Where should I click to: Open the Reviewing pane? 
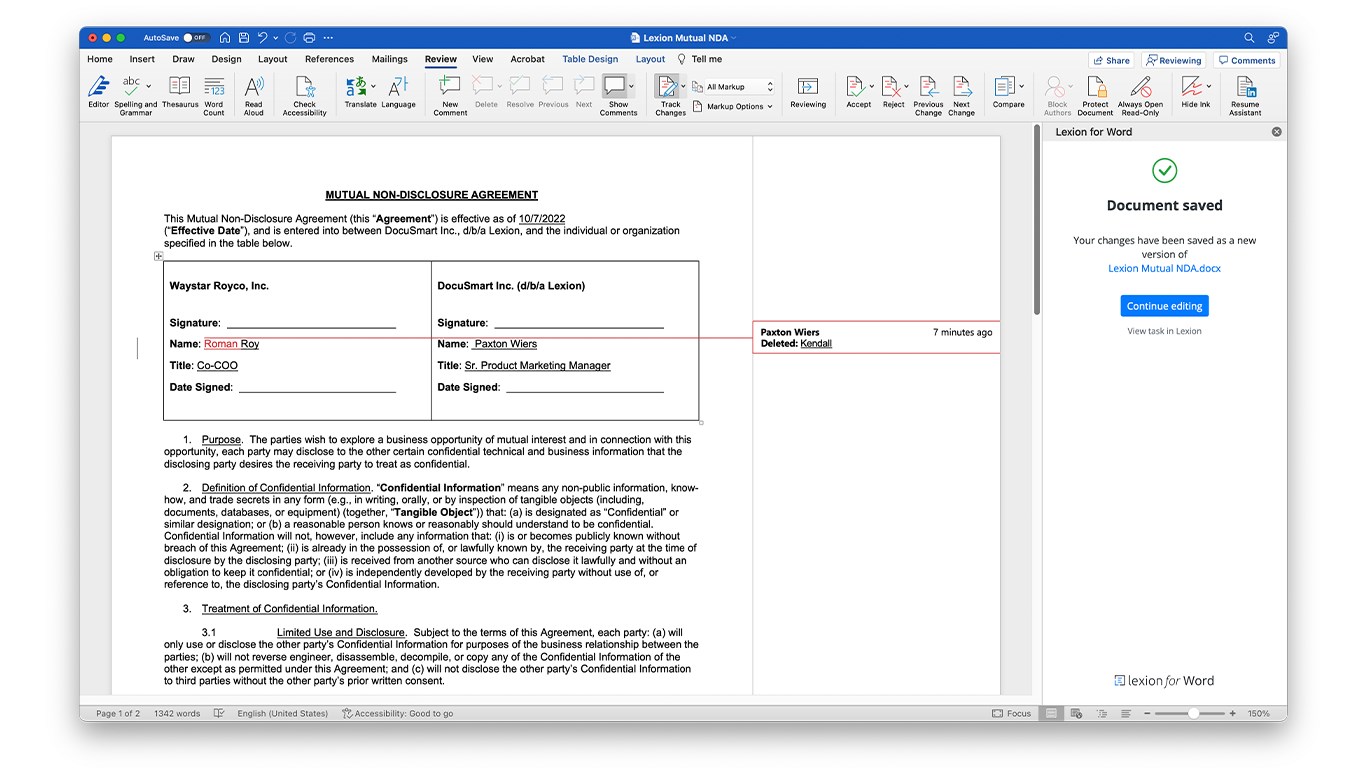(808, 93)
